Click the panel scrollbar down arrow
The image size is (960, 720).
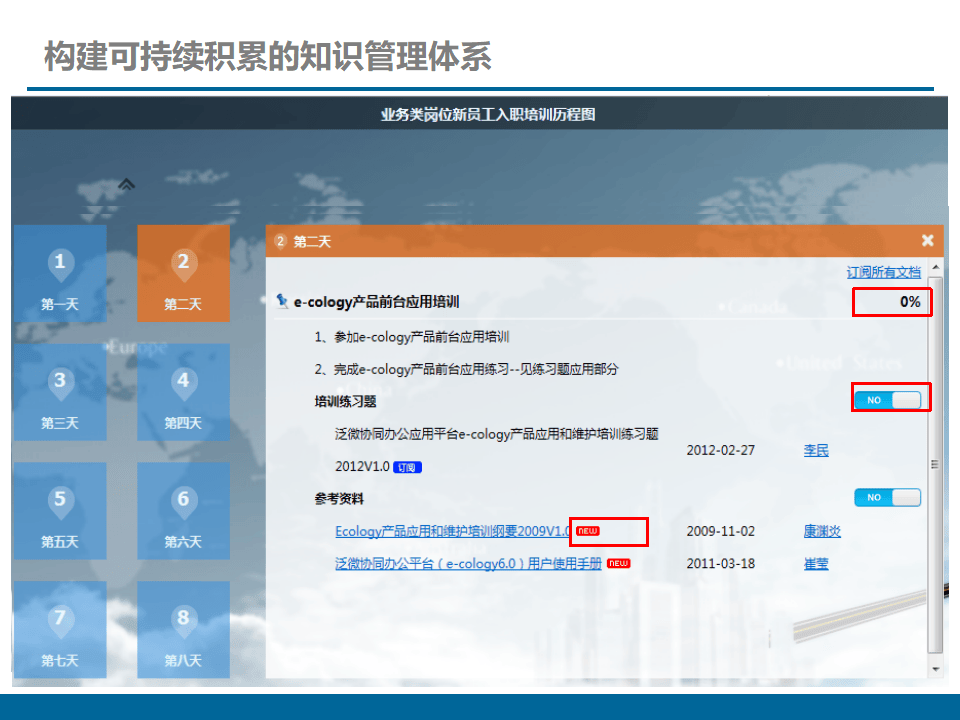(x=936, y=669)
